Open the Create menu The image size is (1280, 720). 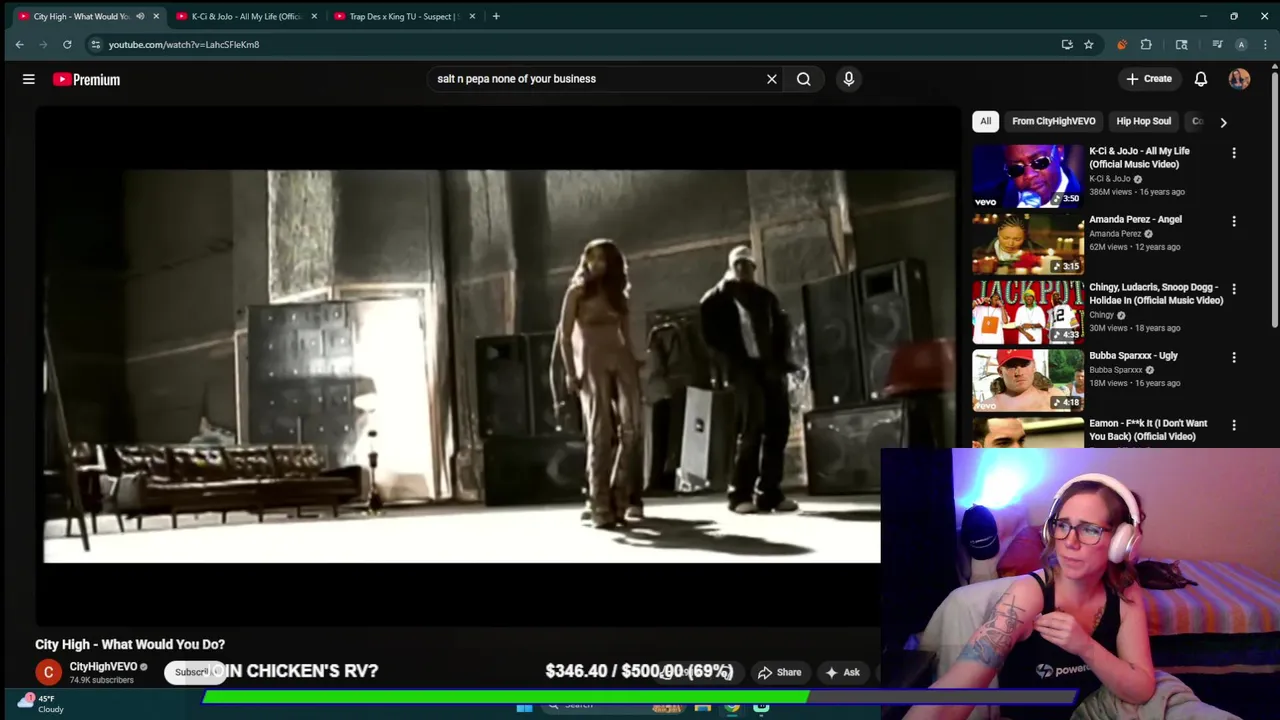point(1148,79)
